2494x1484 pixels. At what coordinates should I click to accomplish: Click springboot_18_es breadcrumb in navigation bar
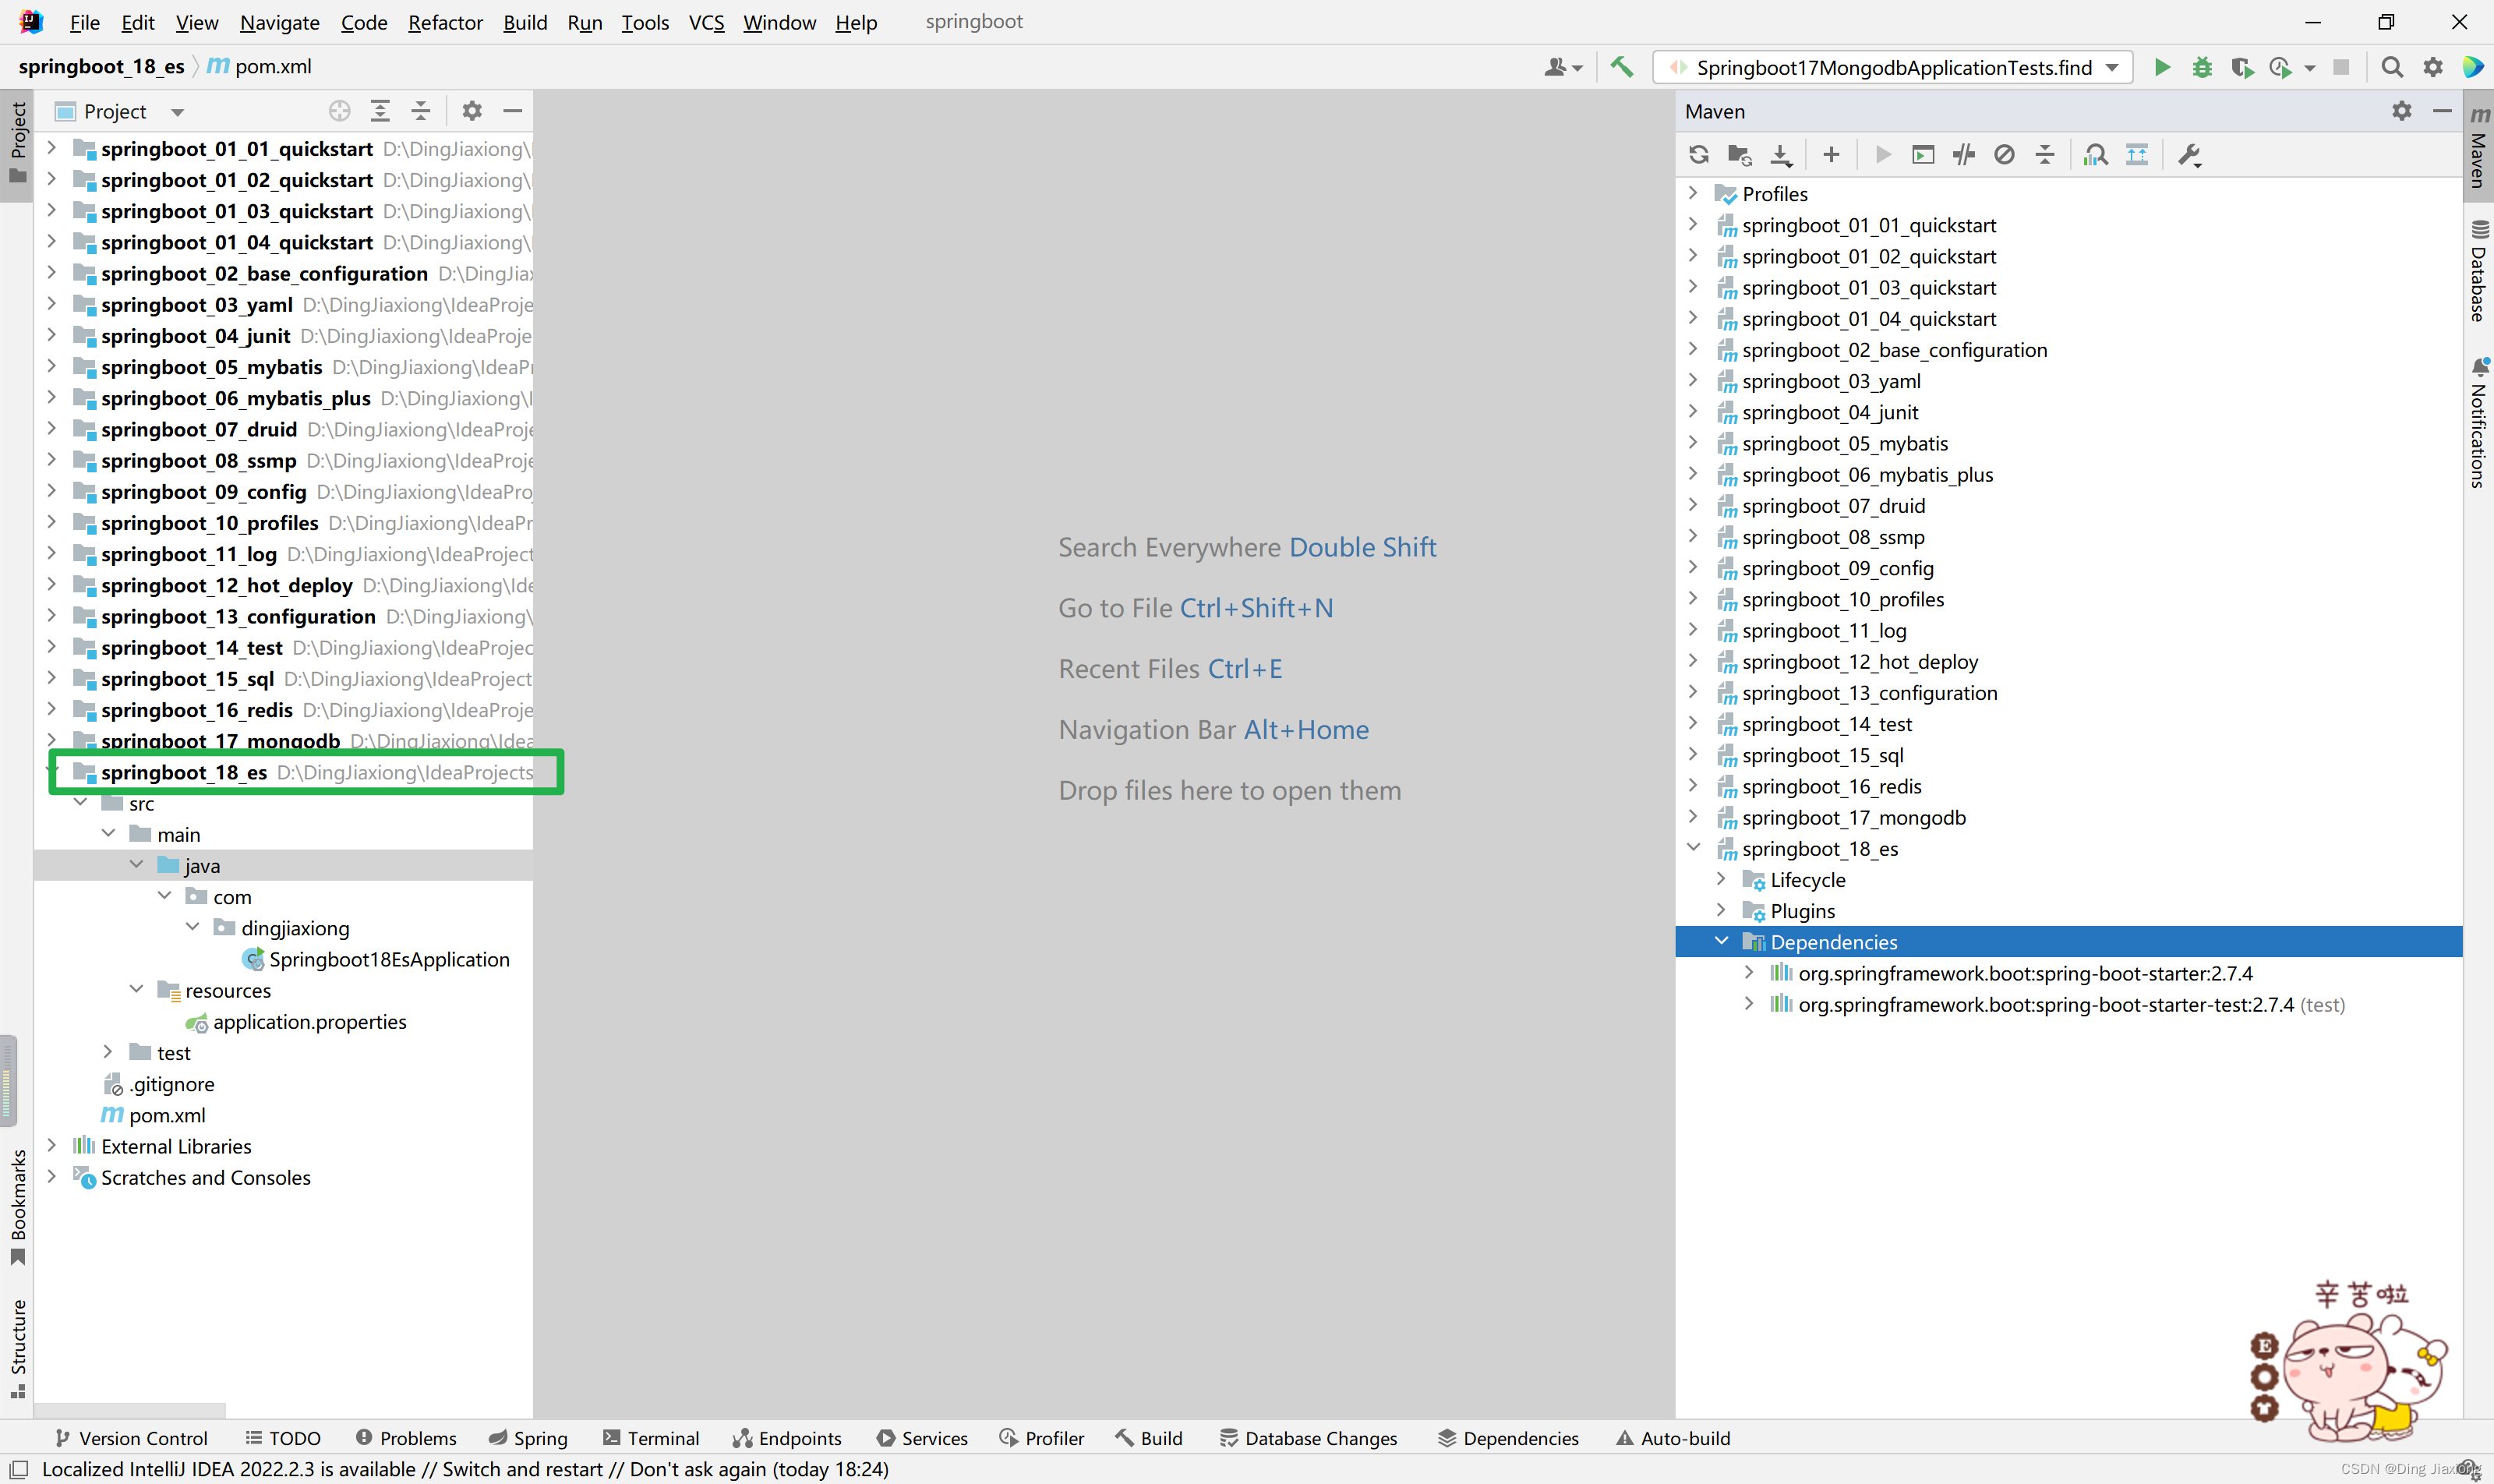click(102, 66)
